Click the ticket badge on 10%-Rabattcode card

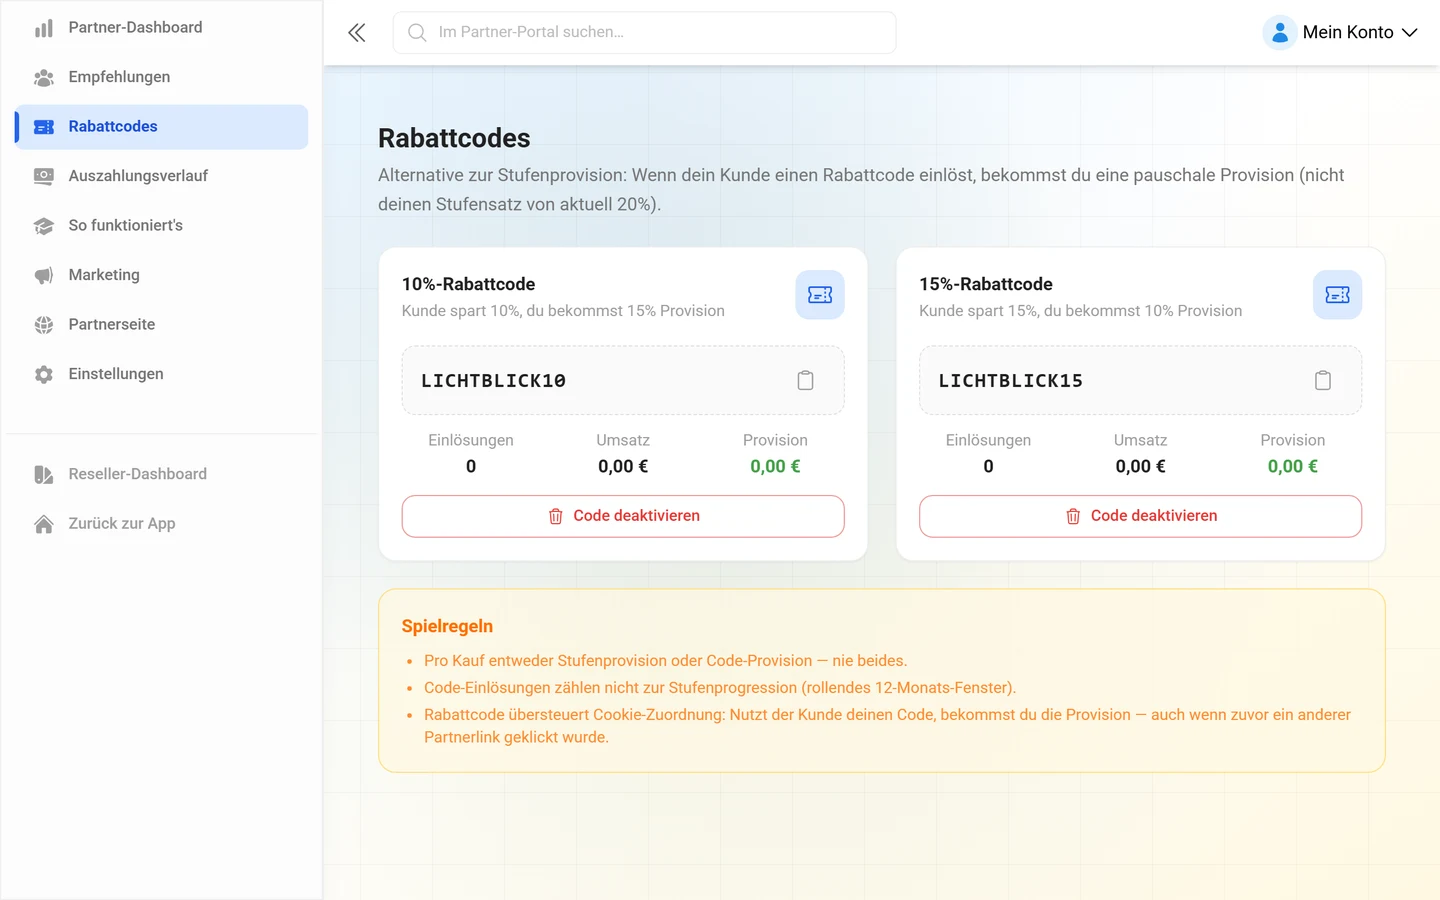coord(820,295)
